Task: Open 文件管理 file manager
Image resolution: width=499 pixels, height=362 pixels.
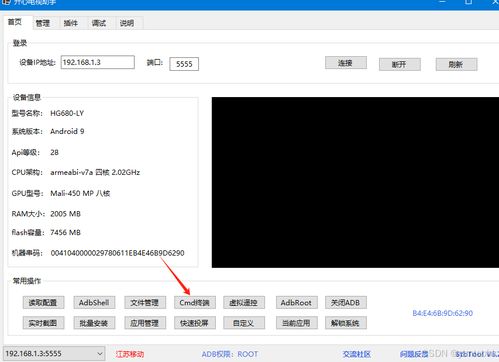Action: click(x=145, y=303)
